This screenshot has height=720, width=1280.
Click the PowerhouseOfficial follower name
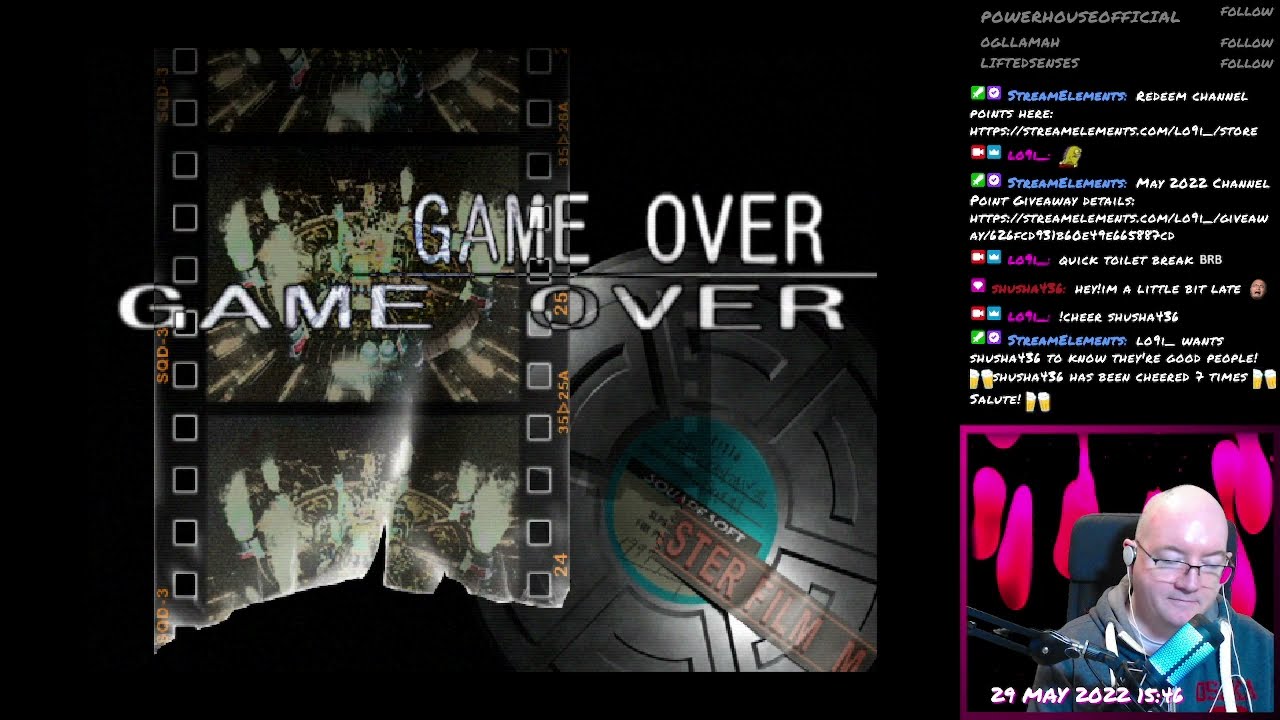point(1080,17)
